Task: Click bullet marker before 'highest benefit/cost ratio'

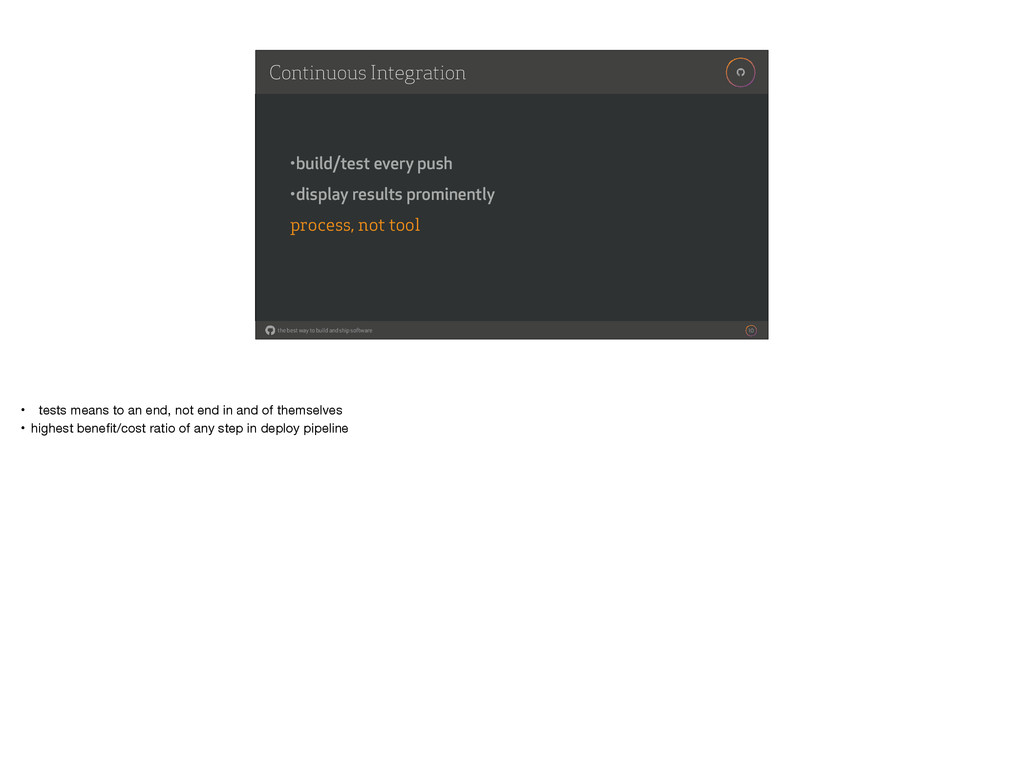Action: 23,428
